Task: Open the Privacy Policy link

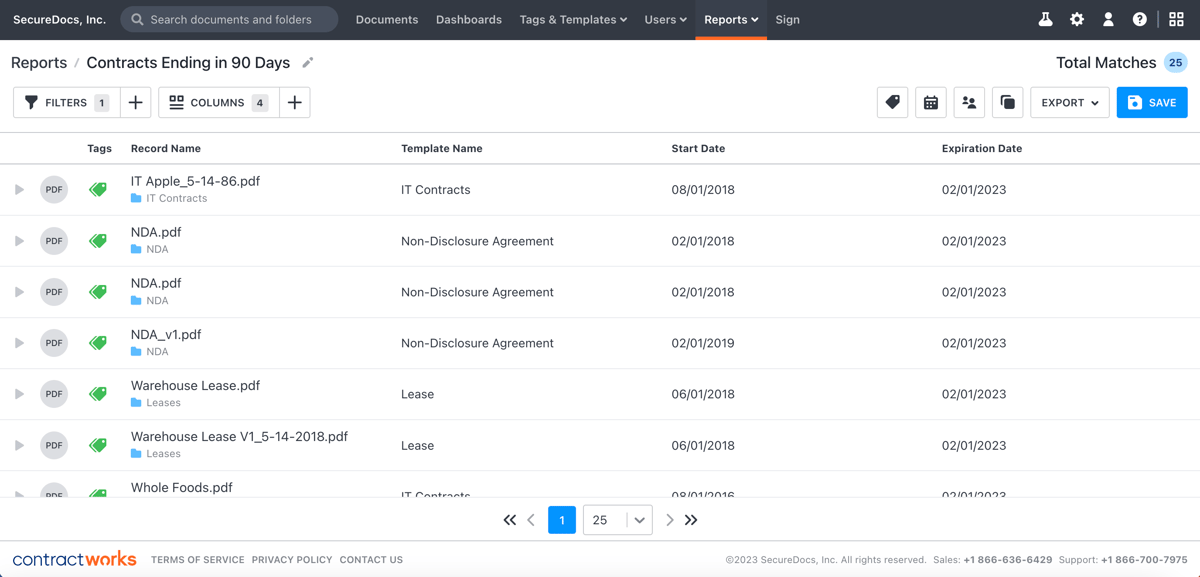Action: point(292,559)
